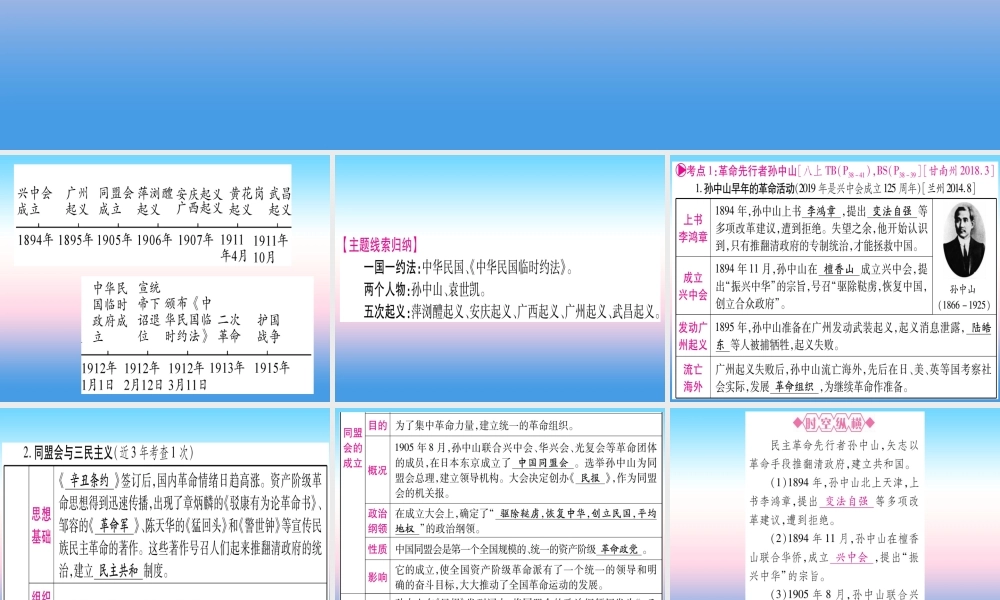Open the 考点1 革命先行者孙中山 slide thumbnail
Viewport: 1000px width, 600px height.
(835, 278)
